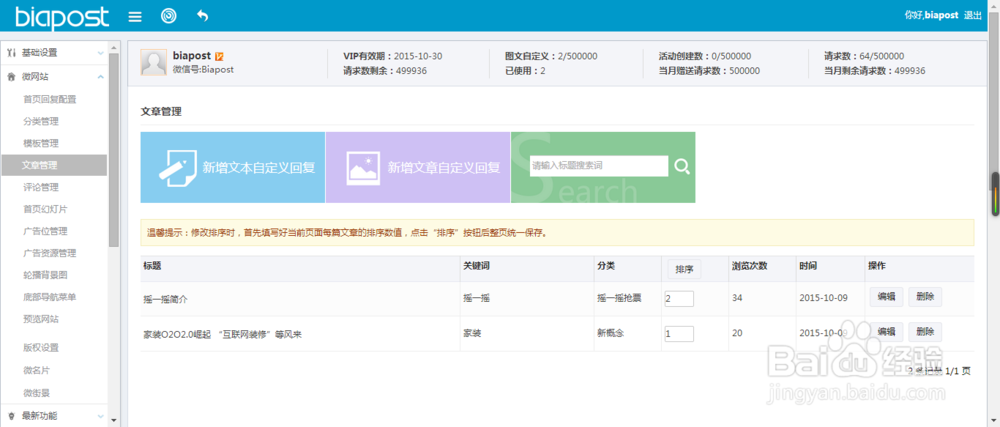Click the orange VIP badge beside biapost
The image size is (1000, 427).
219,57
